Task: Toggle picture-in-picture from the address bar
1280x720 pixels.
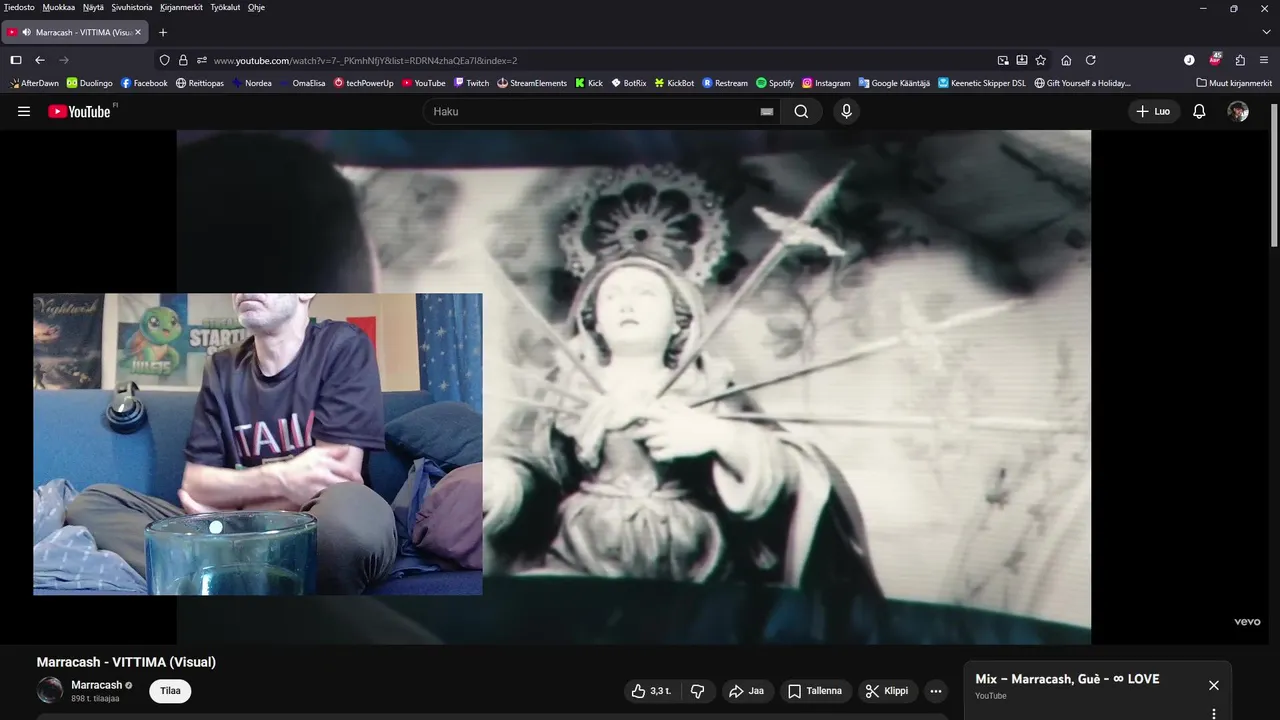Action: tap(1003, 60)
